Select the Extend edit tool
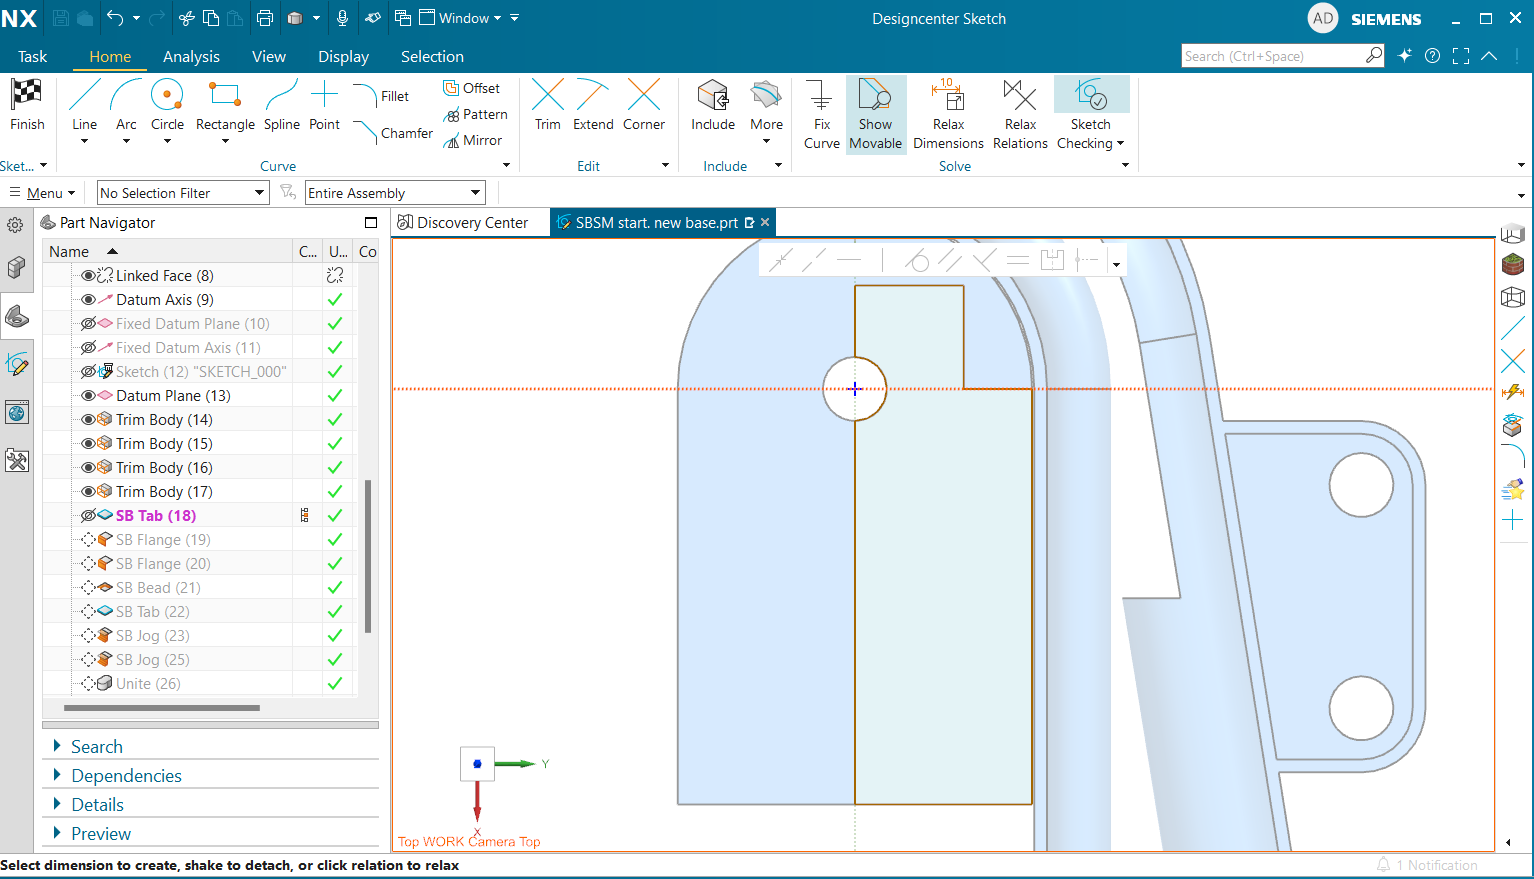This screenshot has height=879, width=1534. (x=593, y=105)
